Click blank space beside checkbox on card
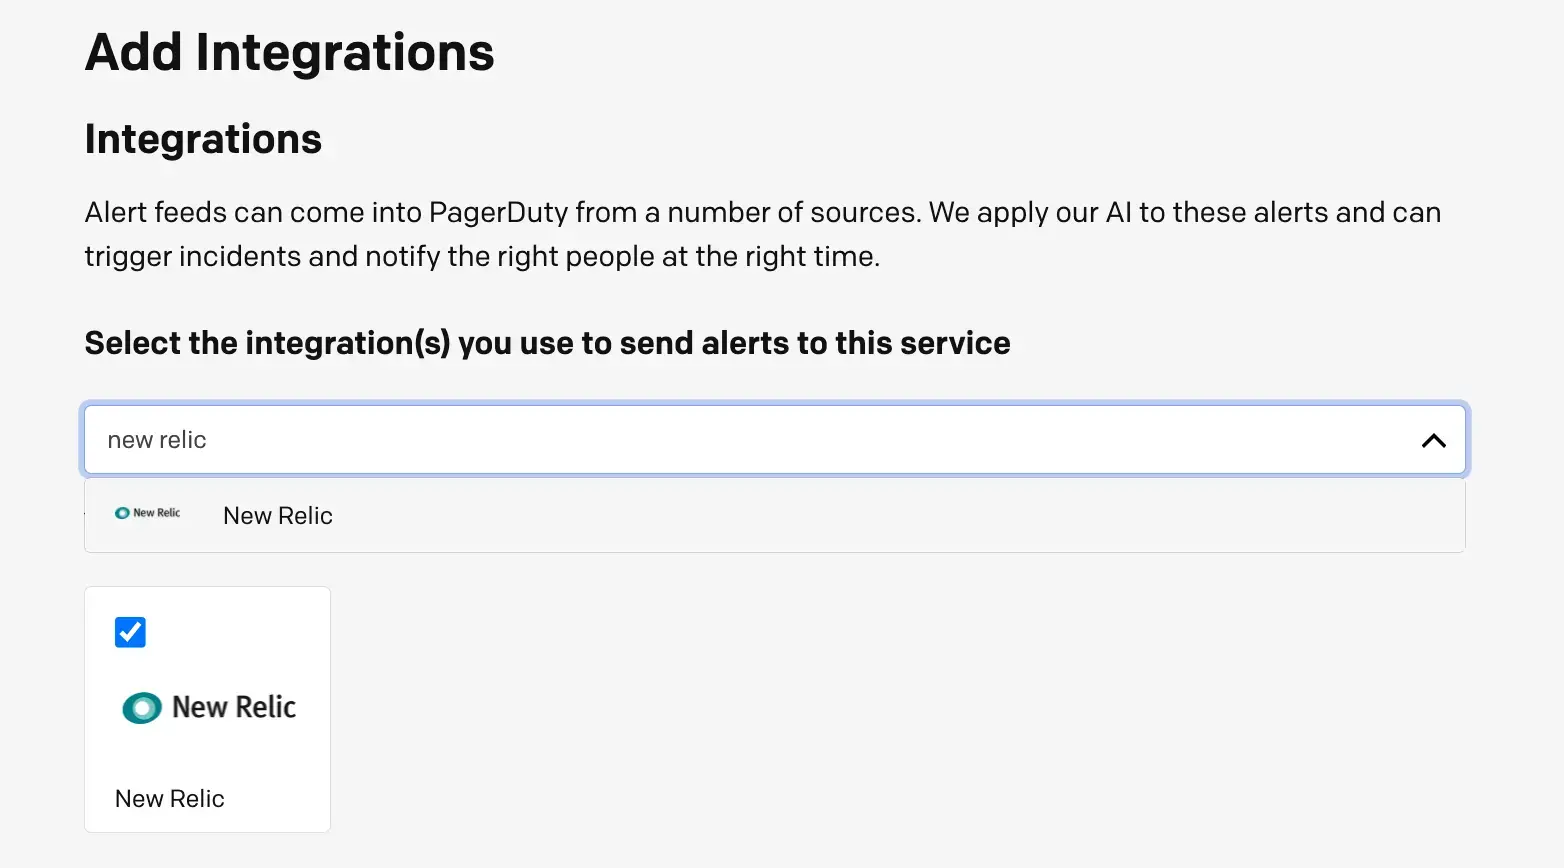The width and height of the screenshot is (1564, 868). tap(240, 632)
